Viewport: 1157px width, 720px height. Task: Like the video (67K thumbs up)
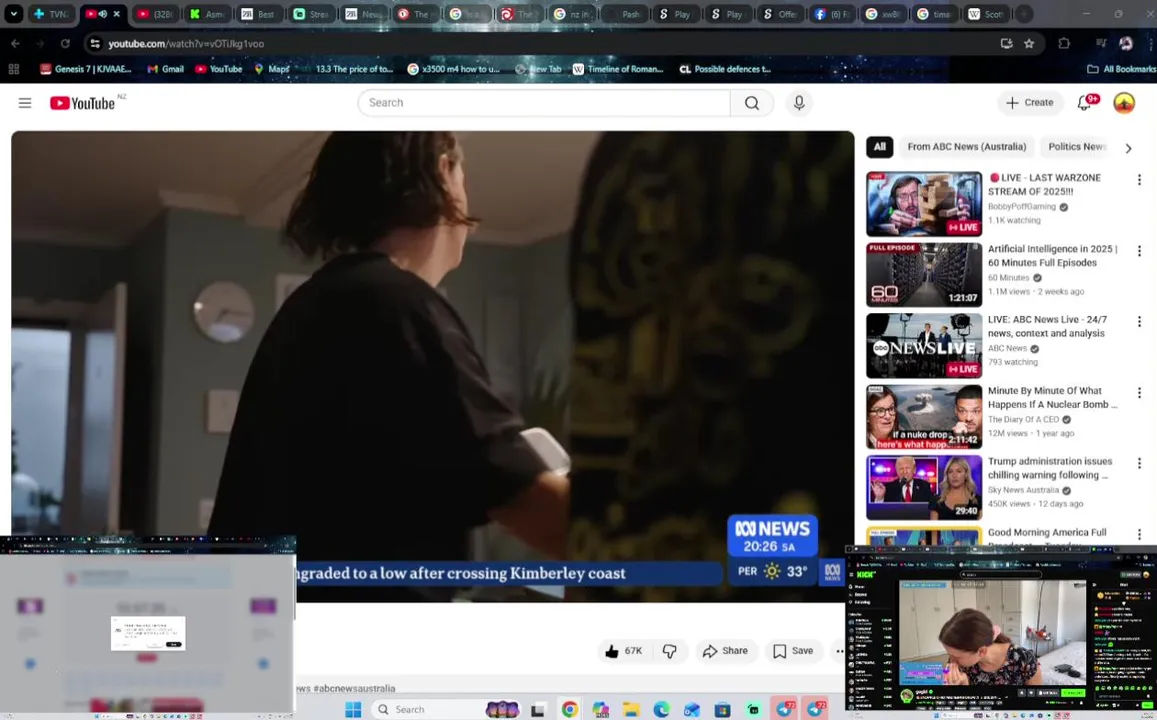pyautogui.click(x=624, y=651)
